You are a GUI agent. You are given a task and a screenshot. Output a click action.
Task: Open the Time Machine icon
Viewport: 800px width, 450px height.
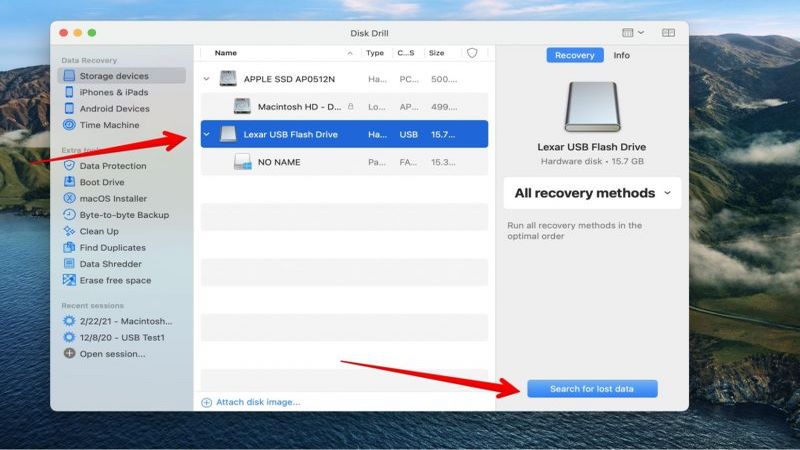69,124
